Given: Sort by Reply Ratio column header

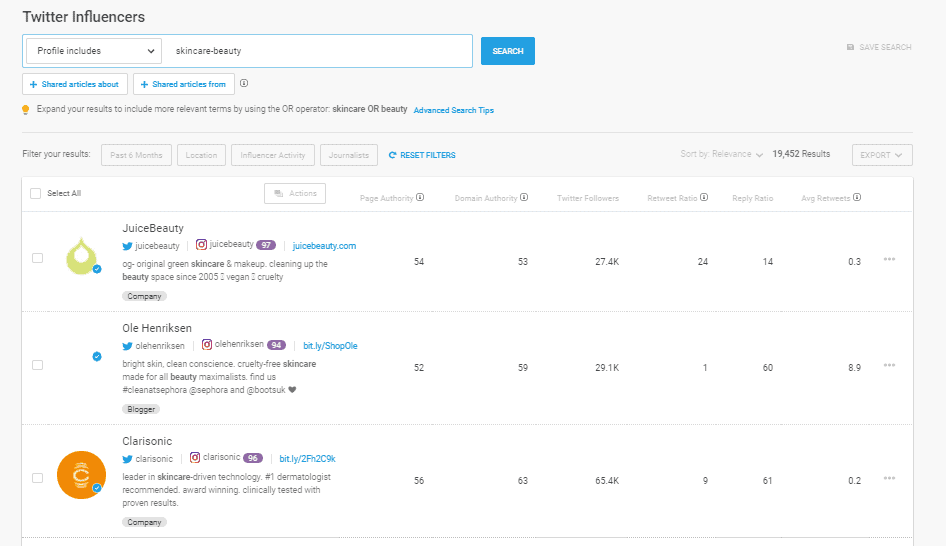Looking at the screenshot, I should coord(752,198).
